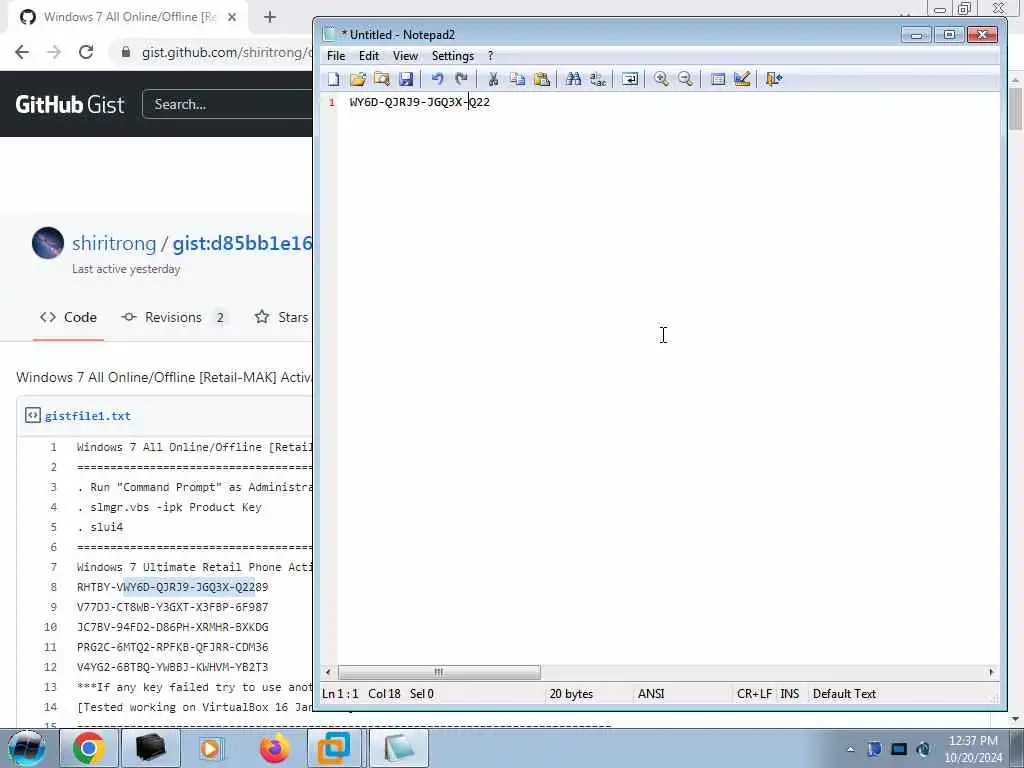
Task: Open the shiritrong user profile link
Action: pos(114,243)
